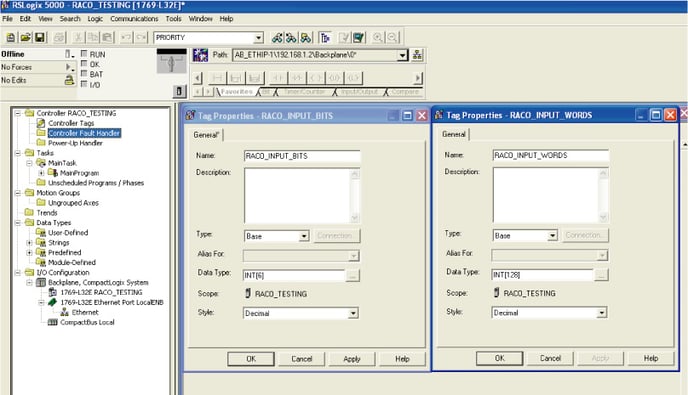The width and height of the screenshot is (688, 395).
Task: Insert a Rung from instruction toolbar
Action: (217, 78)
